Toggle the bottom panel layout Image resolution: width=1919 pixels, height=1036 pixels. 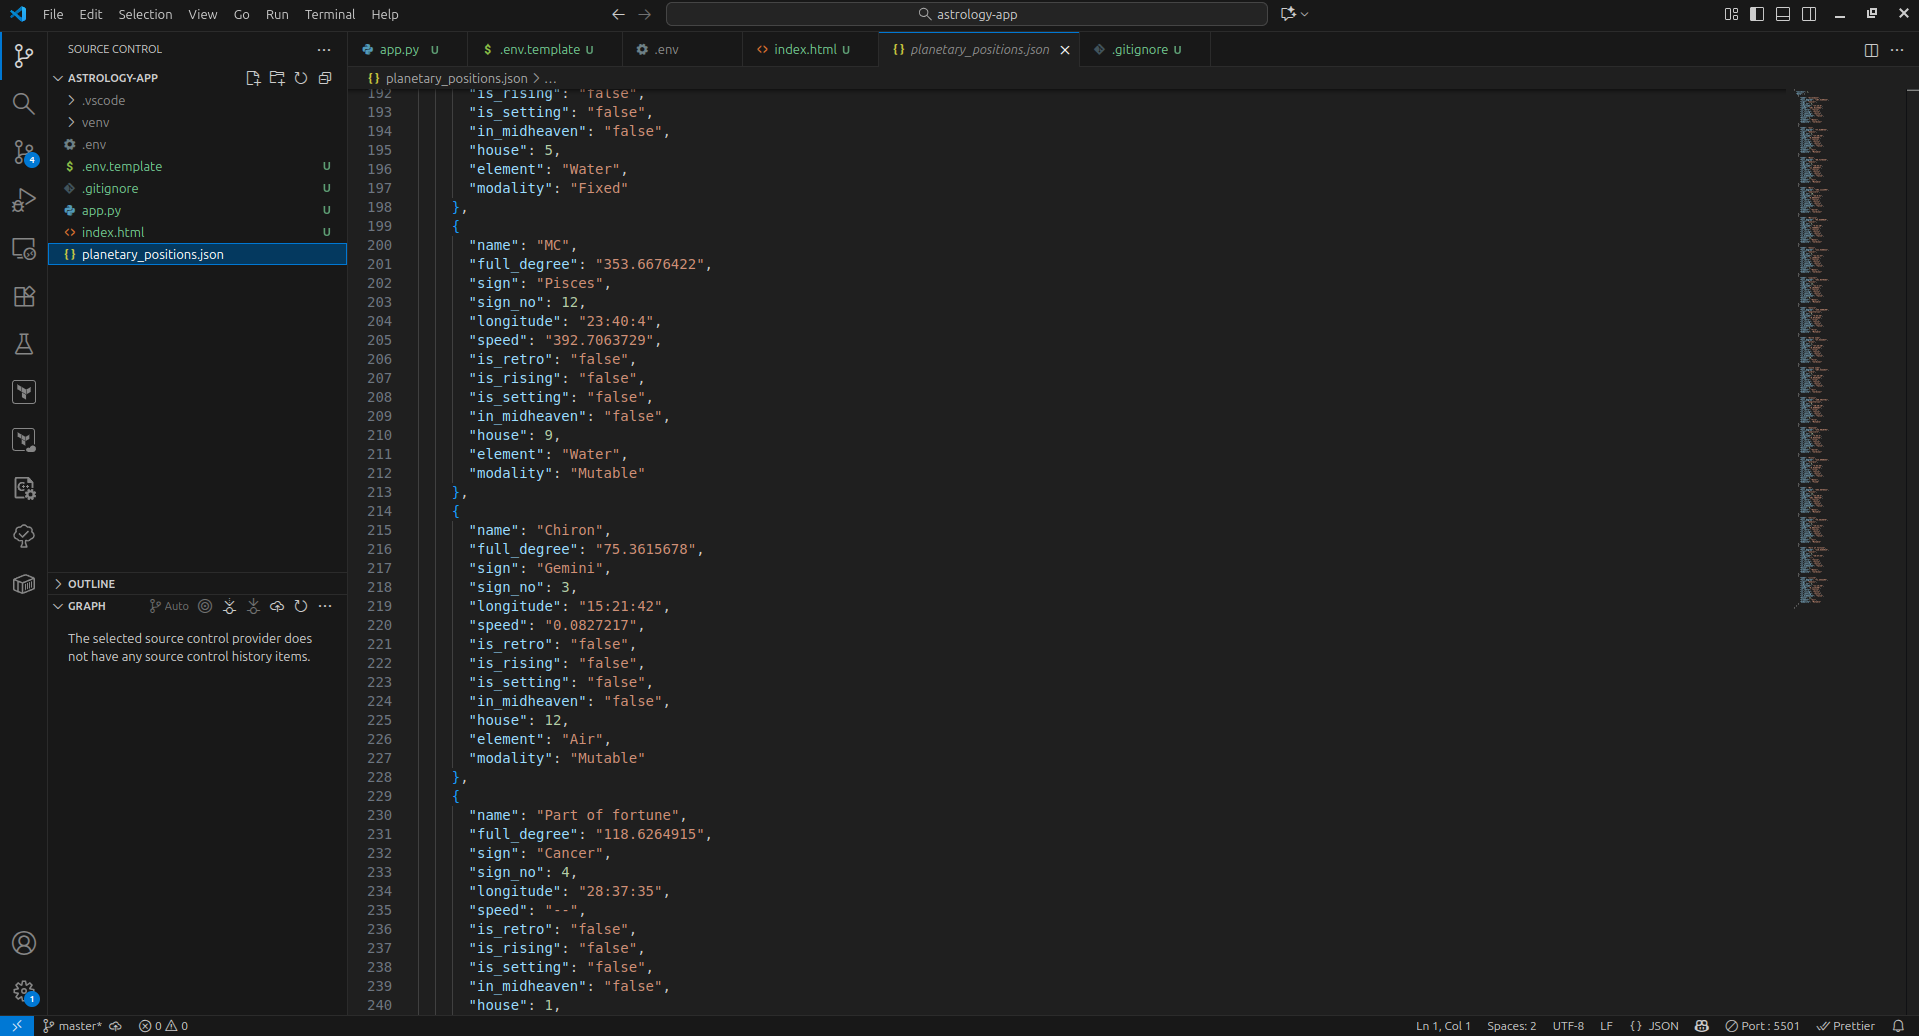[1783, 14]
